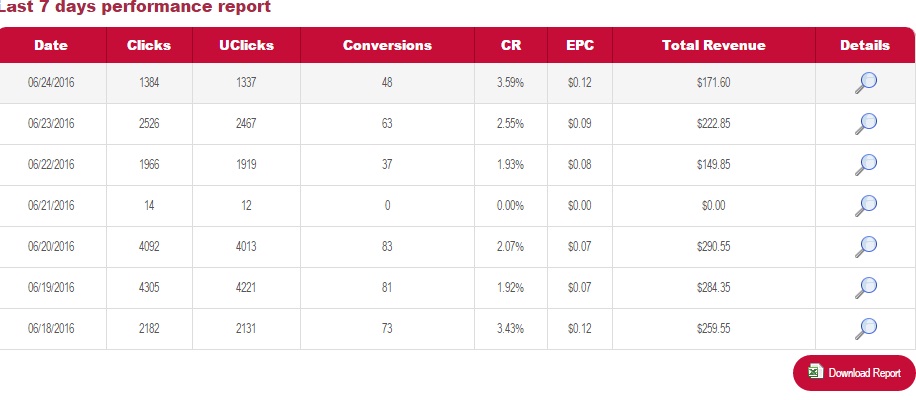Viewport: 916px width, 400px height.
Task: Click the Clicks column header
Action: 149,45
